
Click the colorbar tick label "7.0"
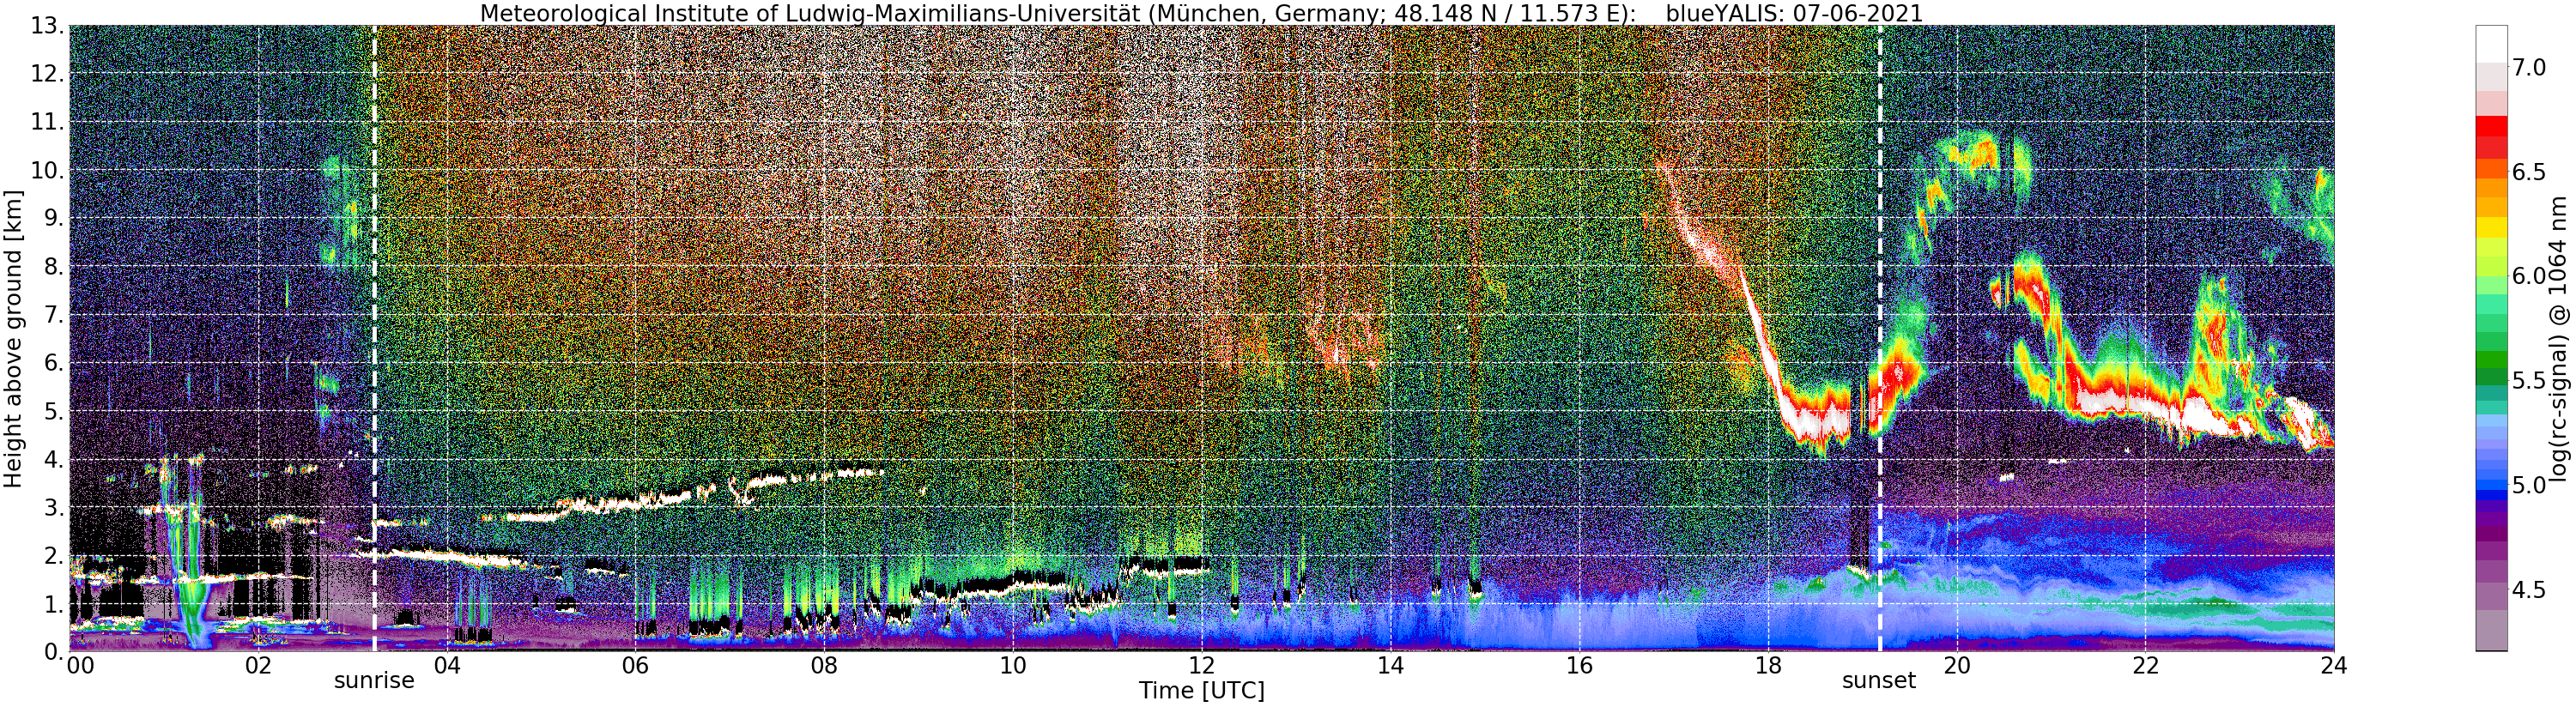pos(2529,67)
